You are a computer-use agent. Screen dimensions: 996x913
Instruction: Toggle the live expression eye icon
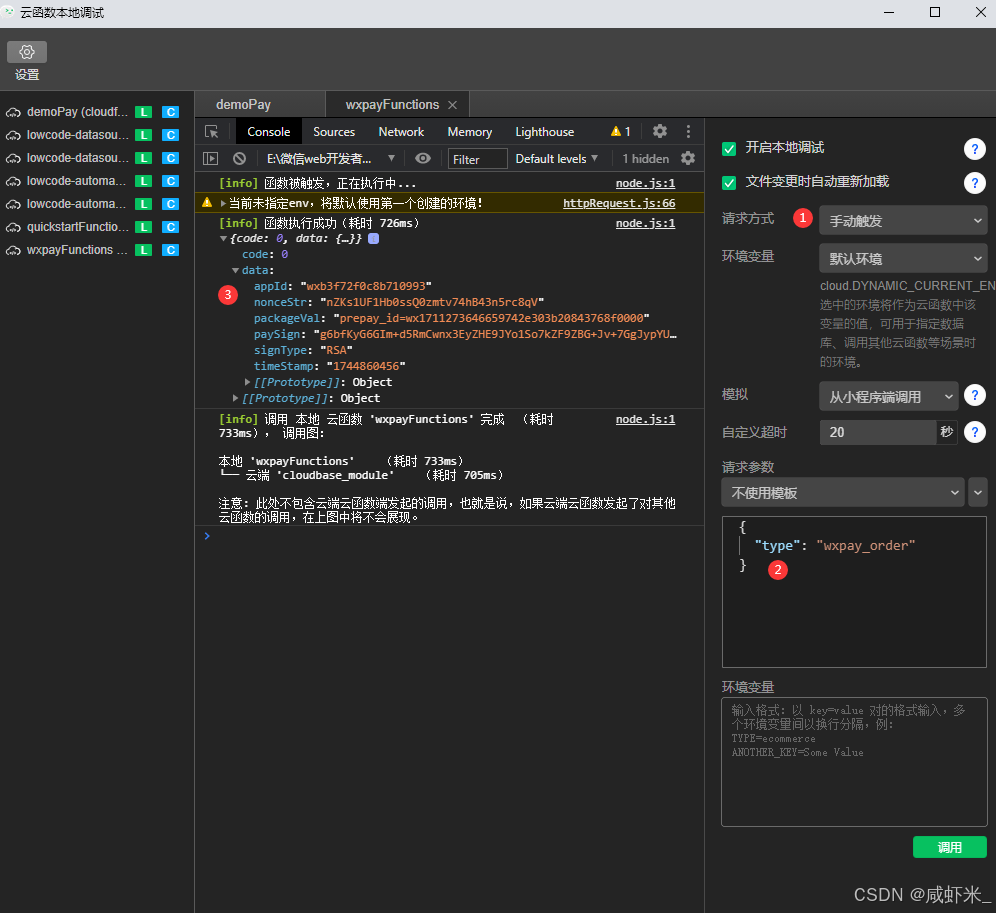point(422,158)
